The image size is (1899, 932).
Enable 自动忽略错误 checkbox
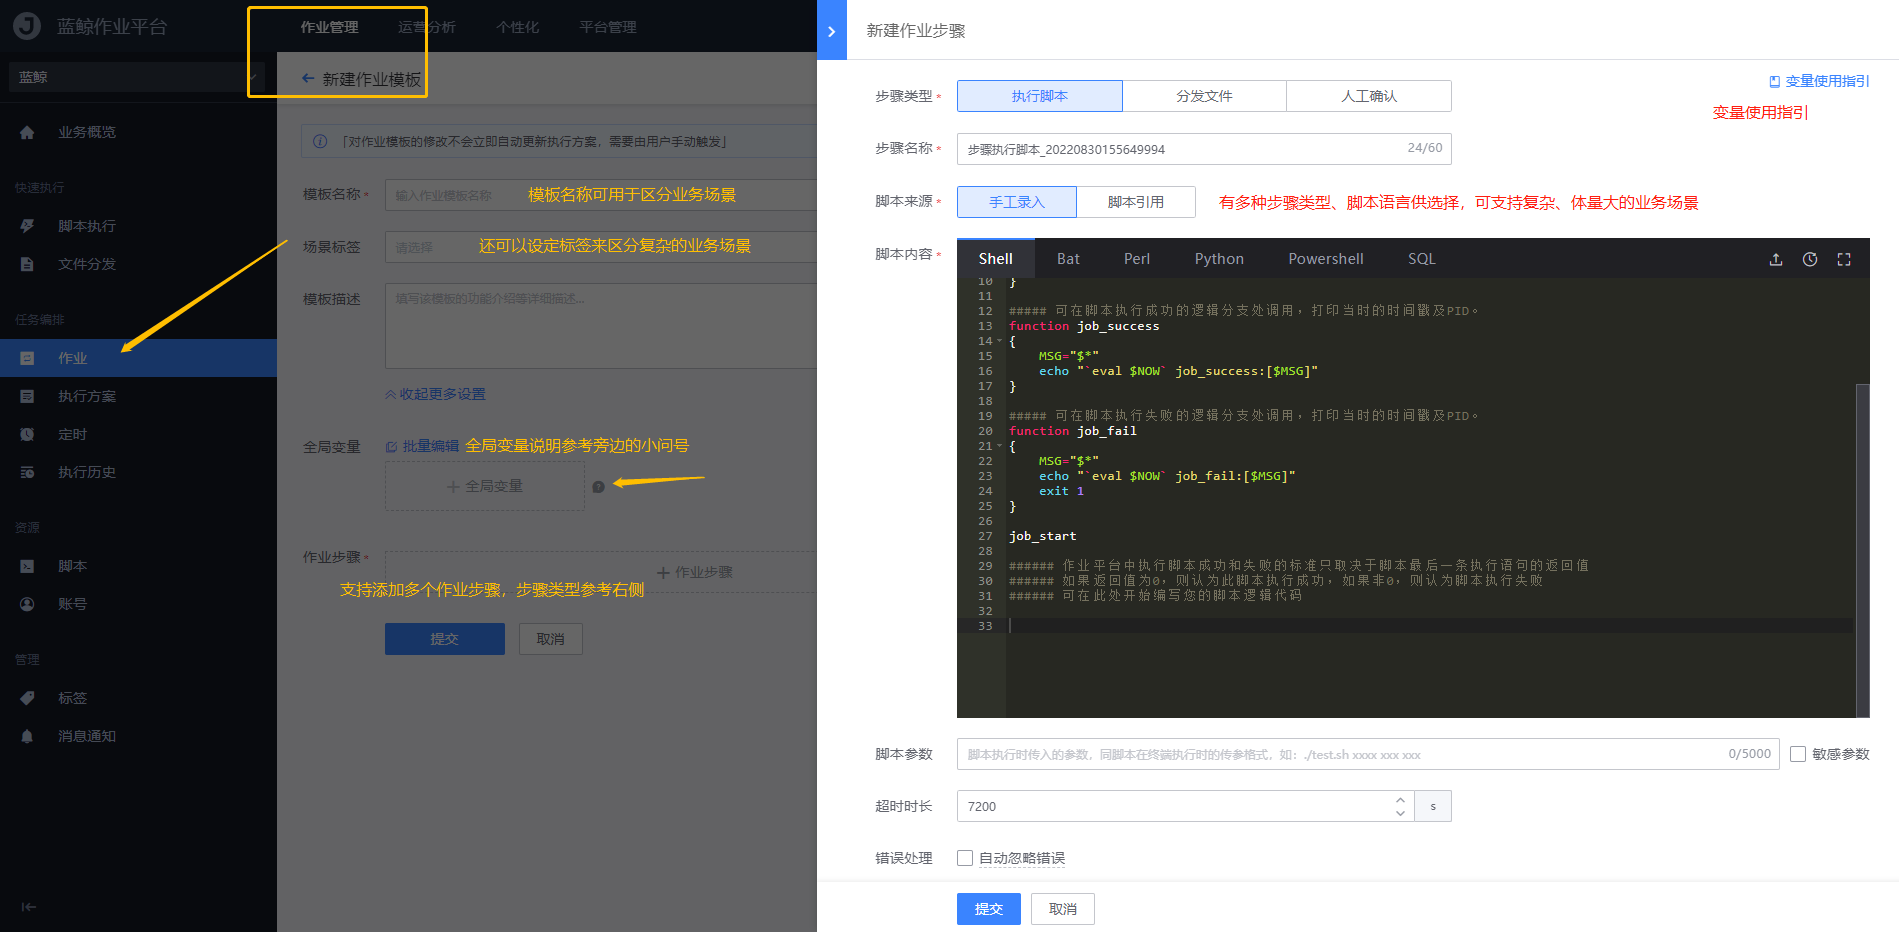tap(965, 858)
